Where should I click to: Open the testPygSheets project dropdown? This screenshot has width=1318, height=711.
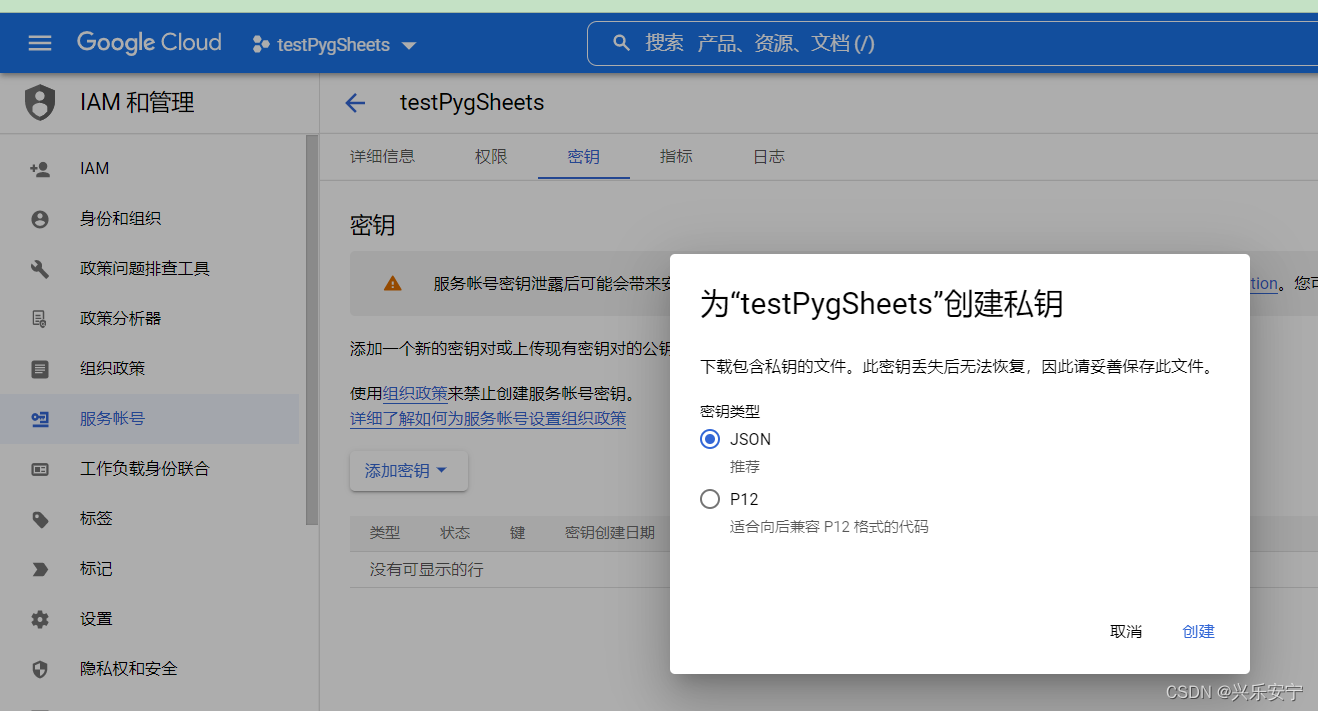[x=334, y=44]
